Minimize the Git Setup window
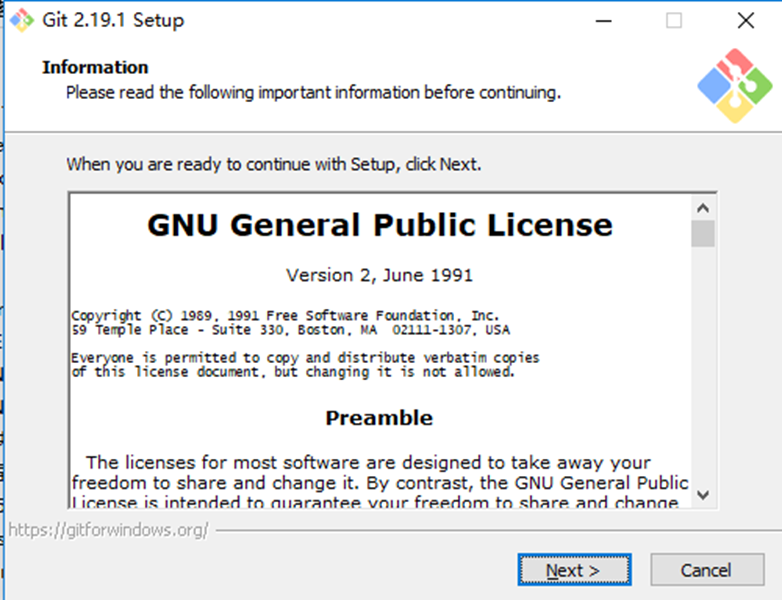 click(602, 20)
